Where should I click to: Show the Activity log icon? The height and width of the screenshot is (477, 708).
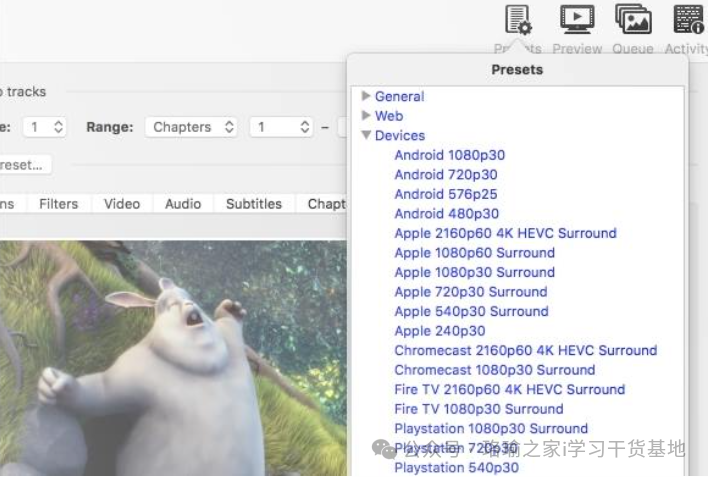coord(688,20)
